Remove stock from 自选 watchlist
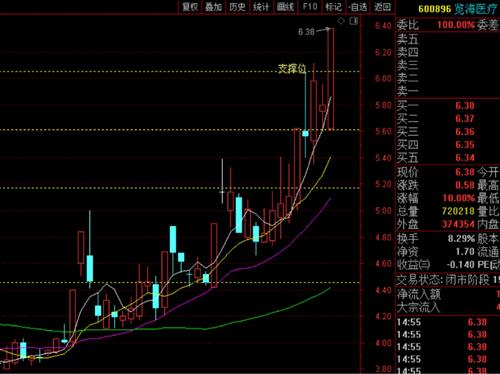The width and height of the screenshot is (500, 374). coord(358,7)
